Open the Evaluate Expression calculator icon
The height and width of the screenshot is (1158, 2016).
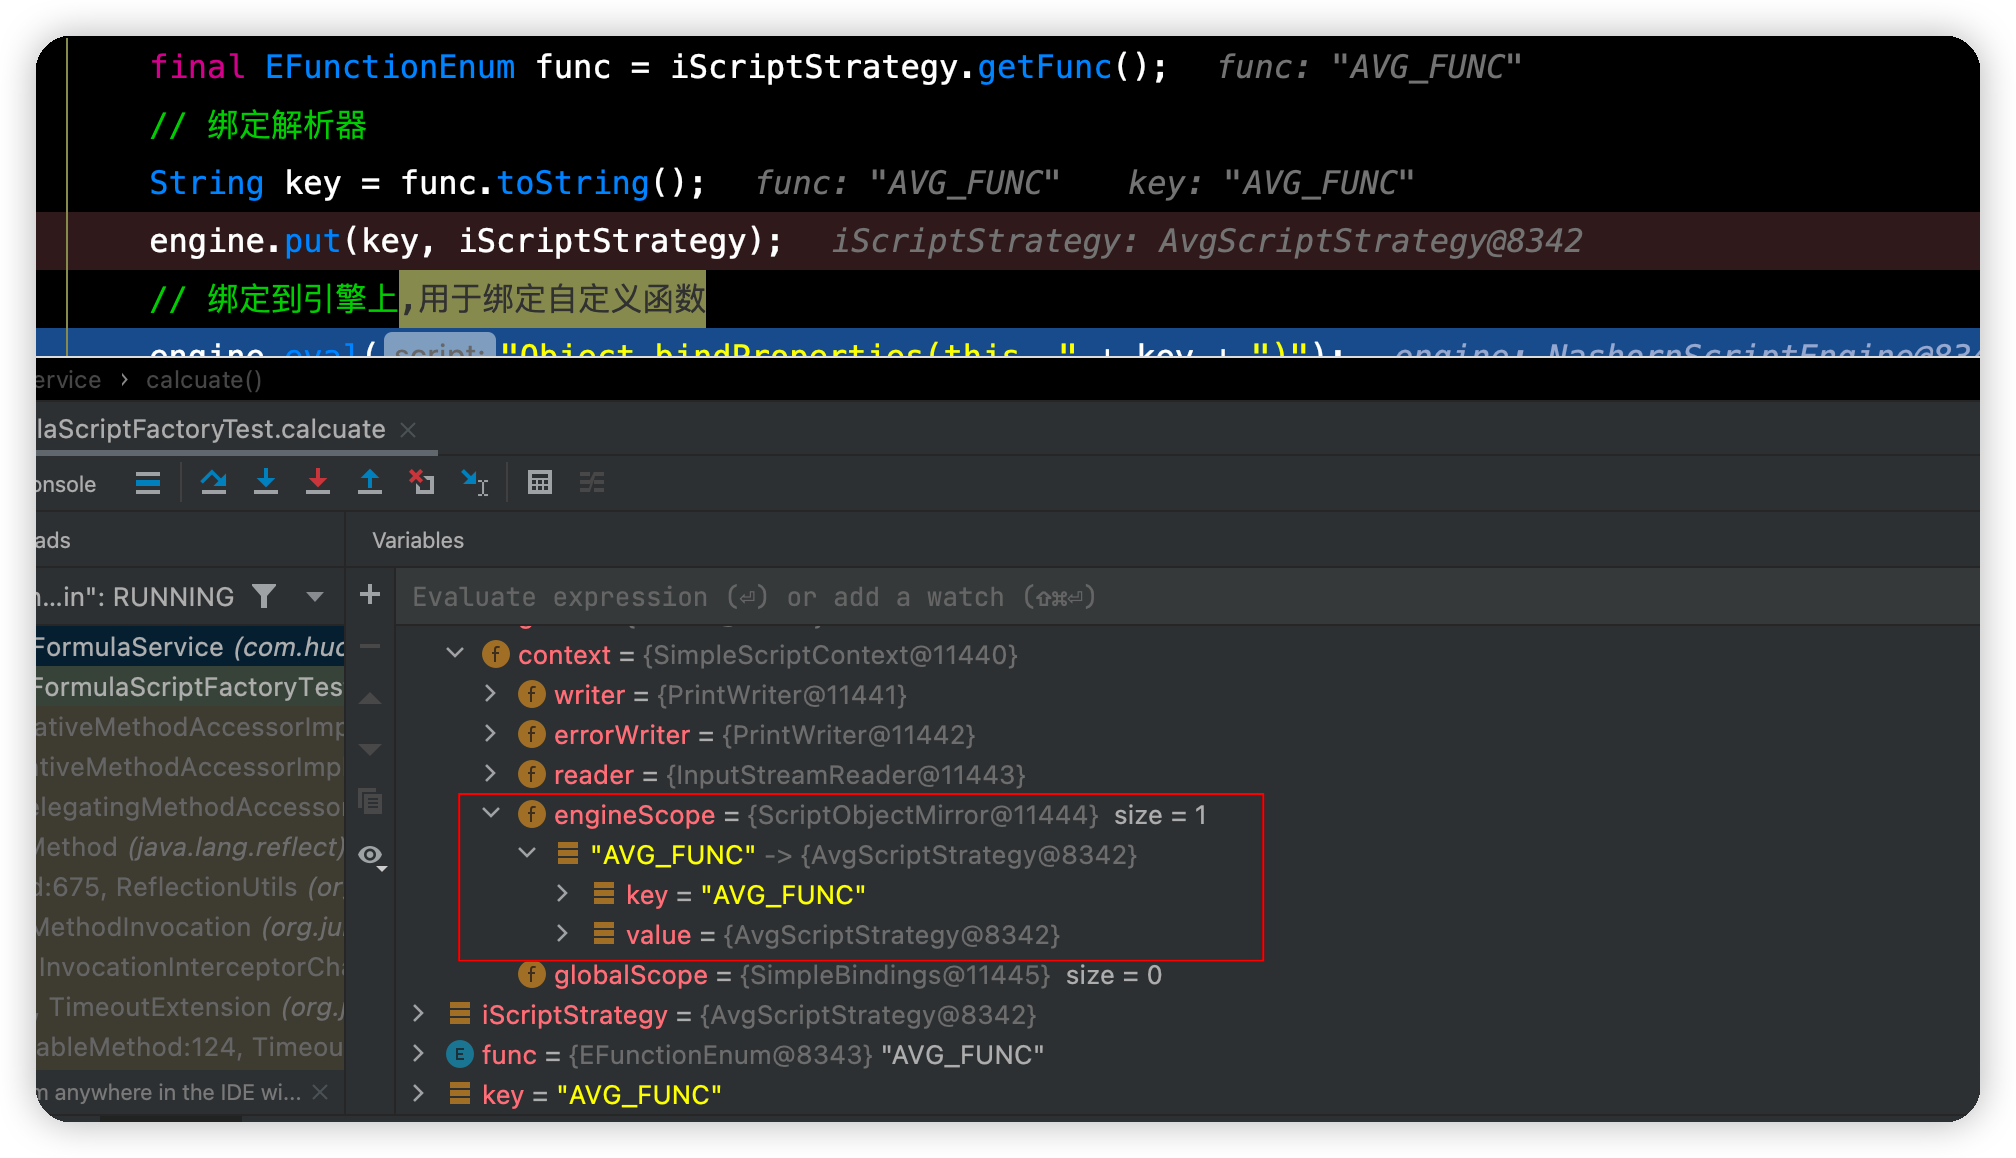tap(540, 483)
